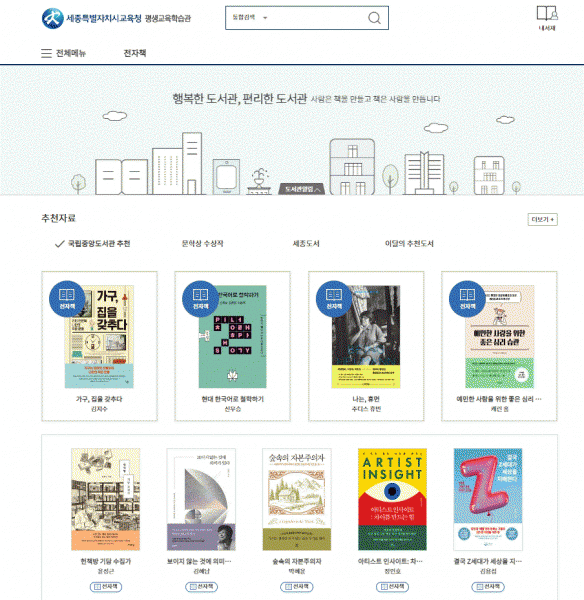This screenshot has height=600, width=584.
Task: Select the checked 국립중앙도서관 추천 tab
Action: pyautogui.click(x=93, y=244)
